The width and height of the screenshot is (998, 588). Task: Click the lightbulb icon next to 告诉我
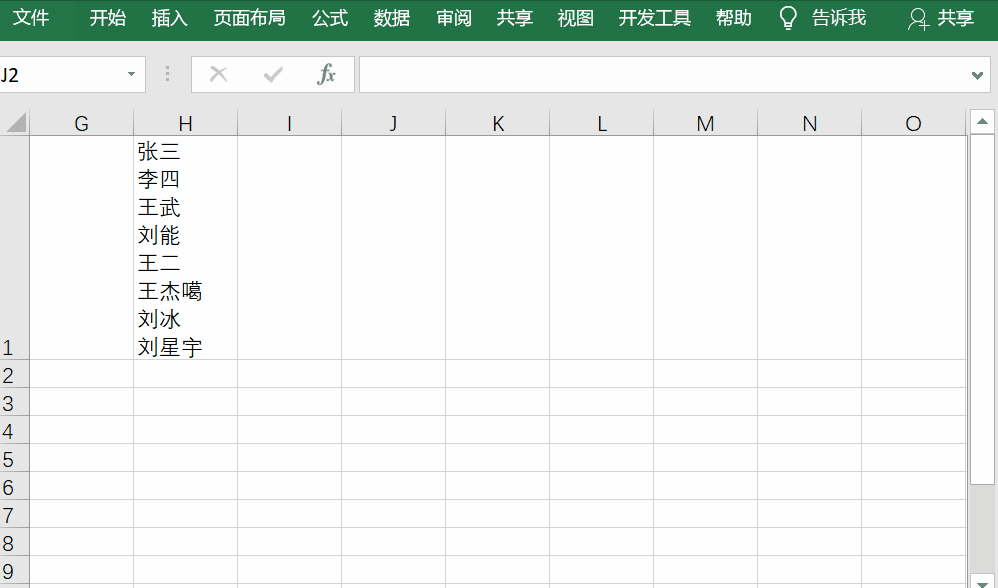787,19
